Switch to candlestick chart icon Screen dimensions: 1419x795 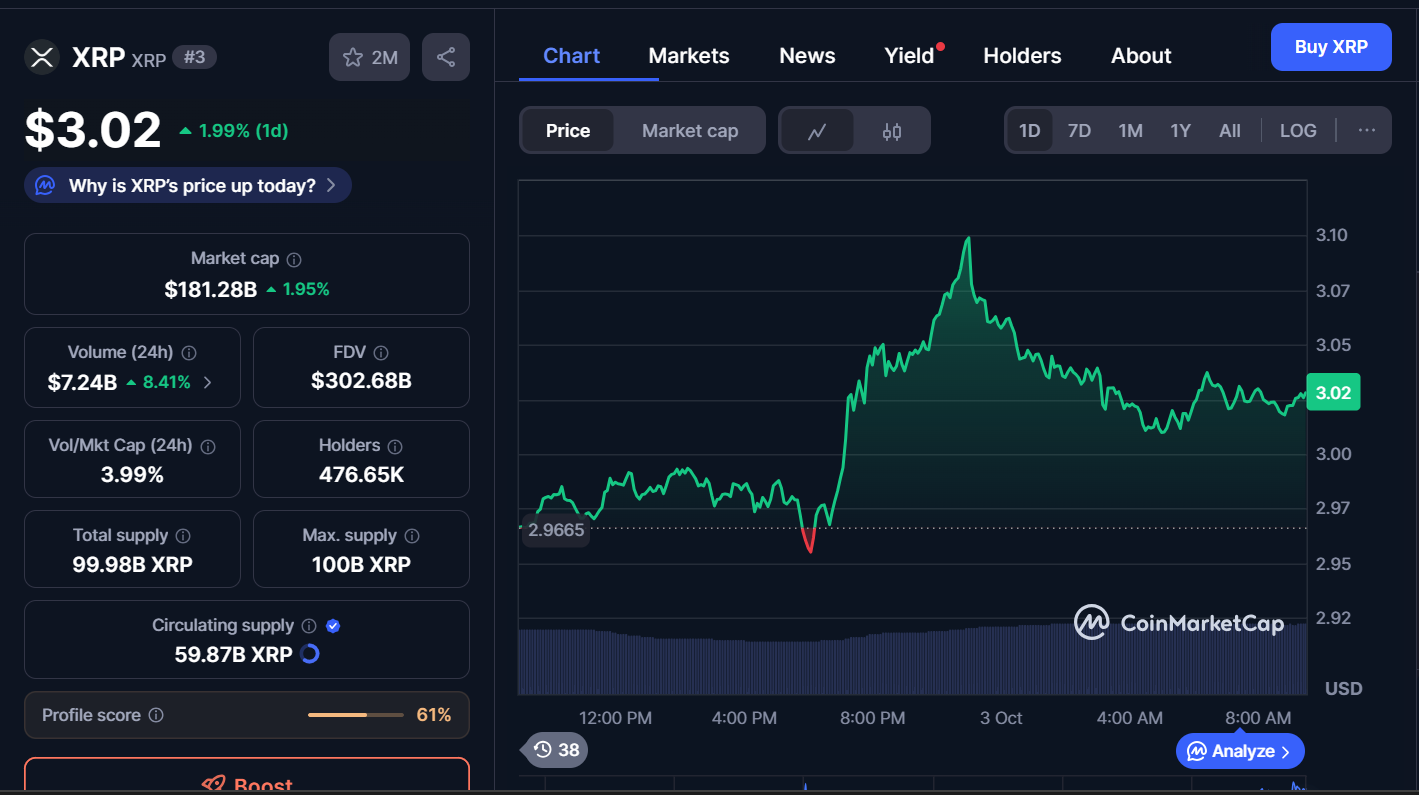[x=892, y=131]
